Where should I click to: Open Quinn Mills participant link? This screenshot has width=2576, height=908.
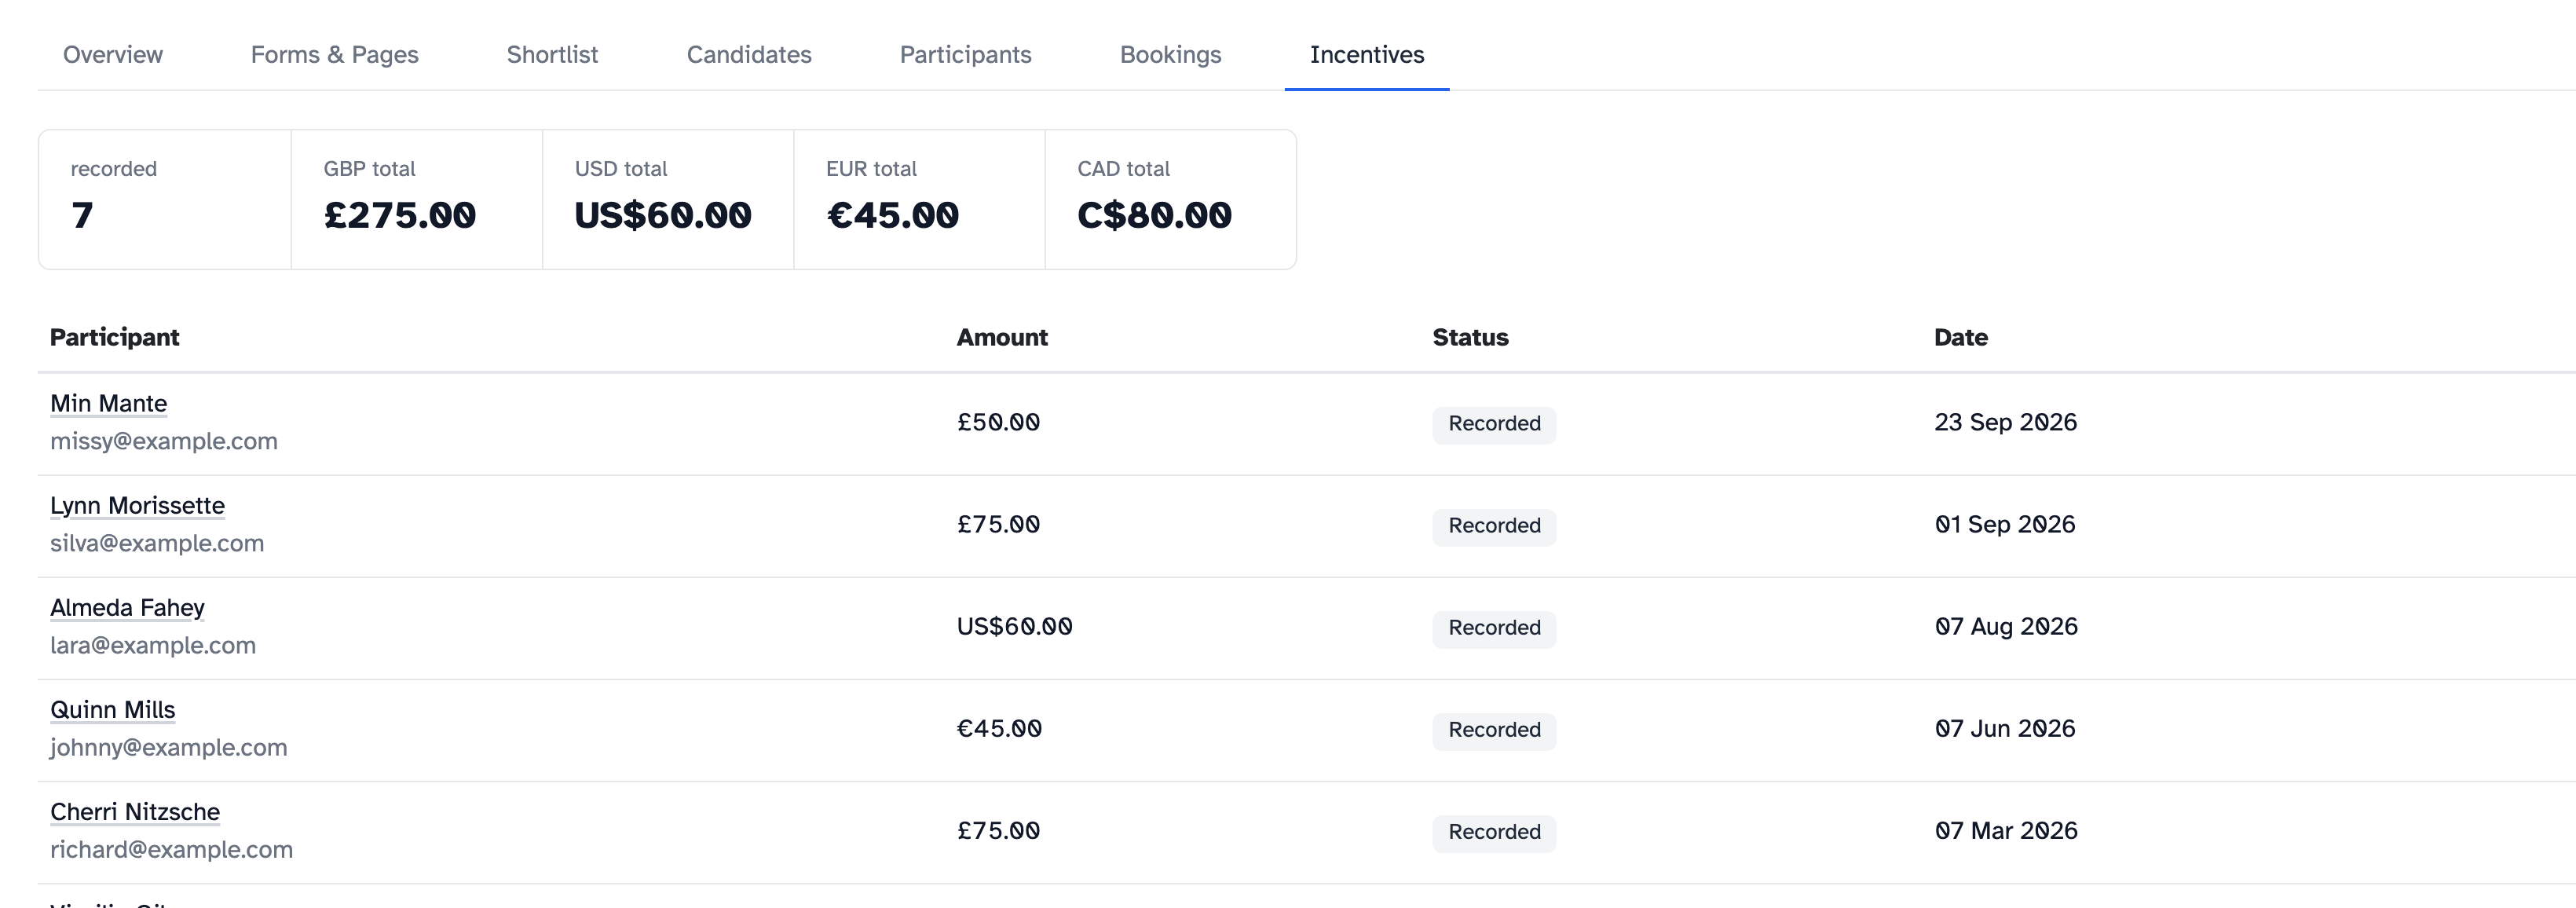click(x=112, y=709)
